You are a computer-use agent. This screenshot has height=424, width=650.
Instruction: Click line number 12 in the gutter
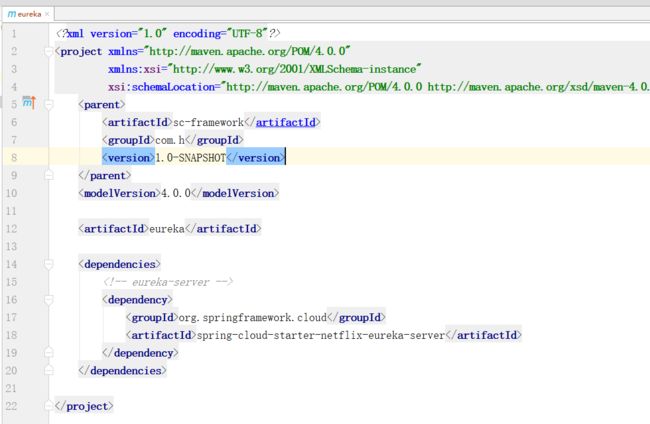pyautogui.click(x=11, y=229)
